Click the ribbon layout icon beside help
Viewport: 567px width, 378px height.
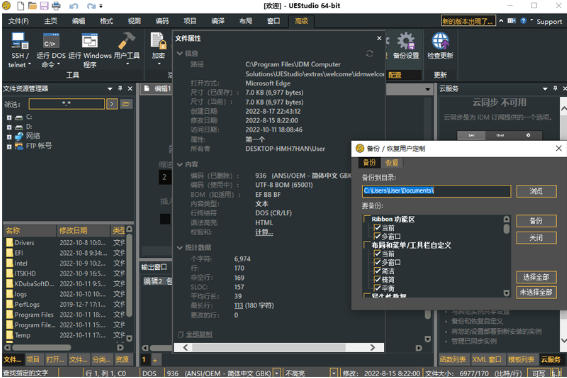click(x=511, y=21)
